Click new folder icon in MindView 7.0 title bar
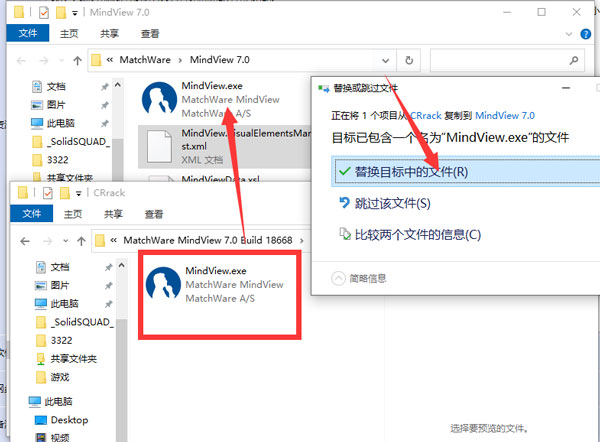600x442 pixels. click(61, 13)
